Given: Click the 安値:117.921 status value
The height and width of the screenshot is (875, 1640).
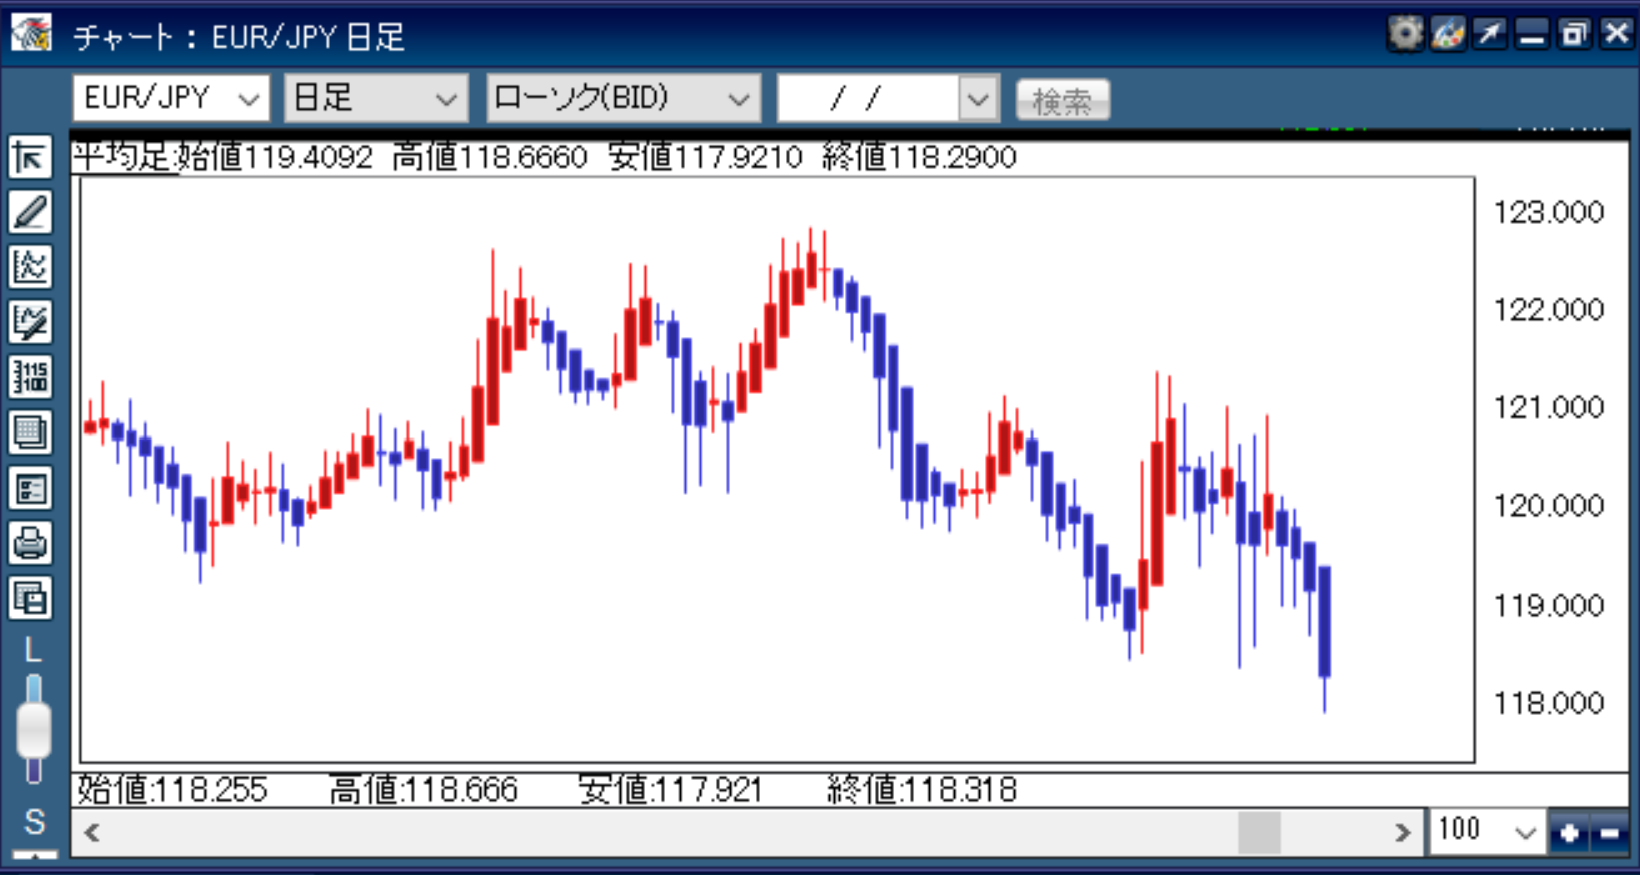Looking at the screenshot, I should click(671, 790).
